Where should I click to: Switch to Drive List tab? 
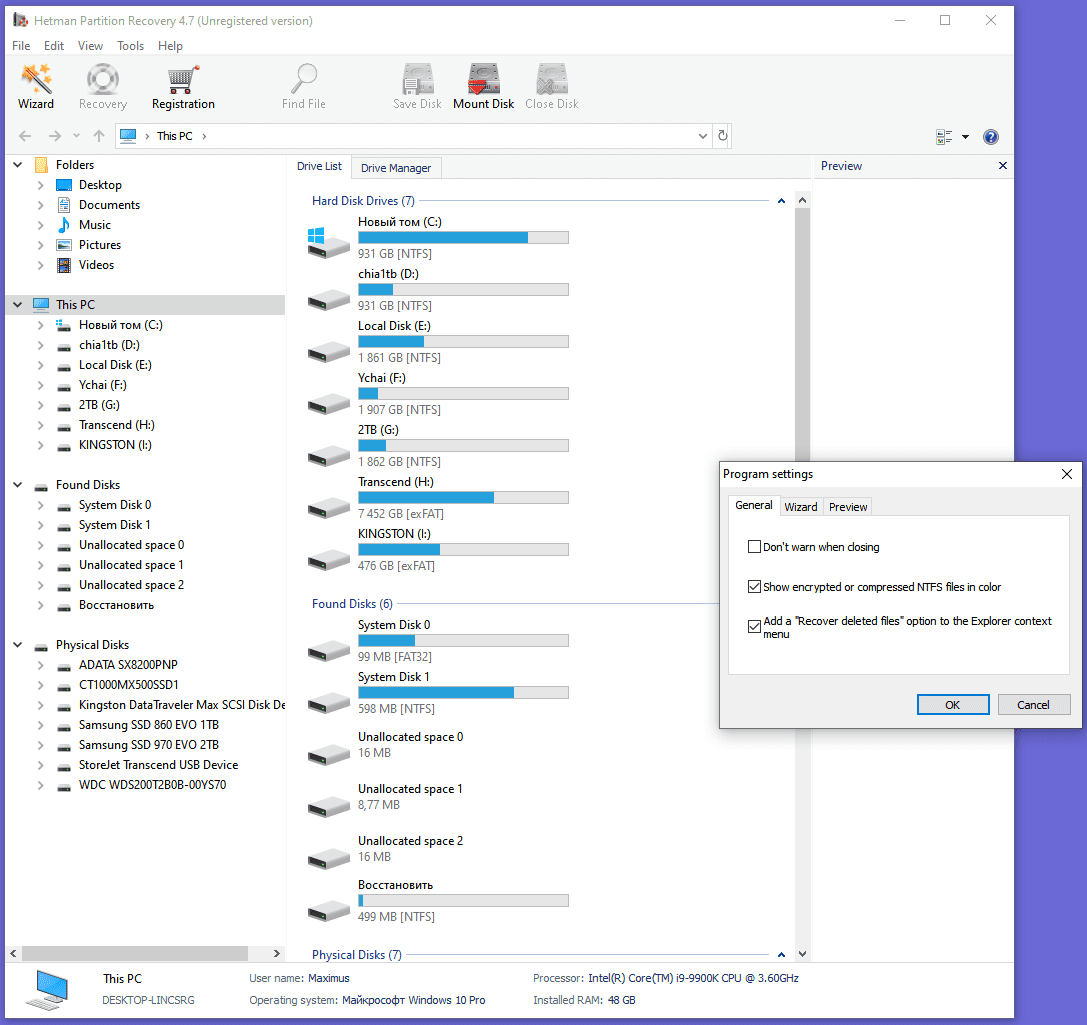(x=319, y=166)
